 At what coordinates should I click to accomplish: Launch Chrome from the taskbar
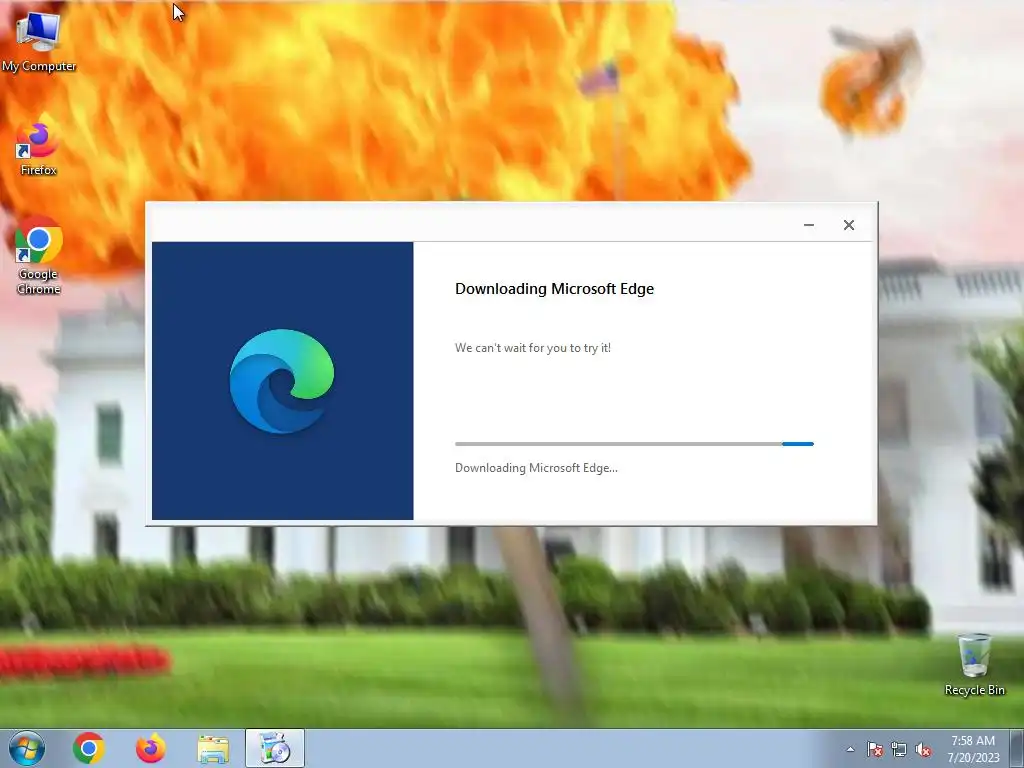click(x=89, y=748)
